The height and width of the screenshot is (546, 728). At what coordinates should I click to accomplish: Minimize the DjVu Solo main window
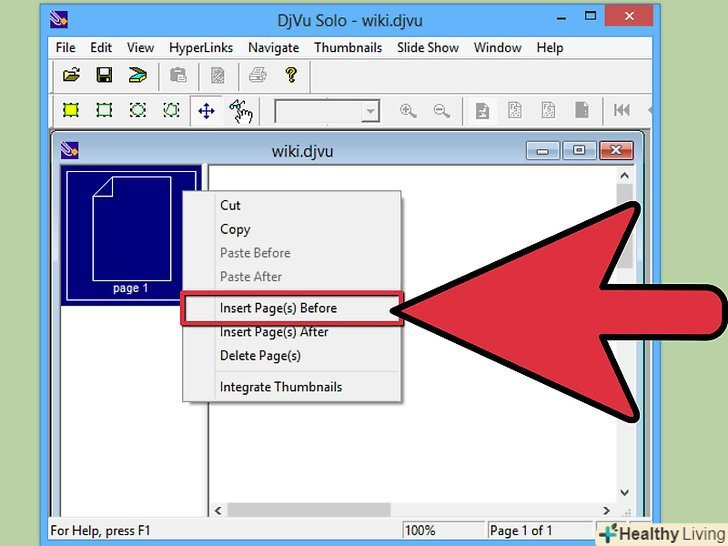(x=561, y=18)
